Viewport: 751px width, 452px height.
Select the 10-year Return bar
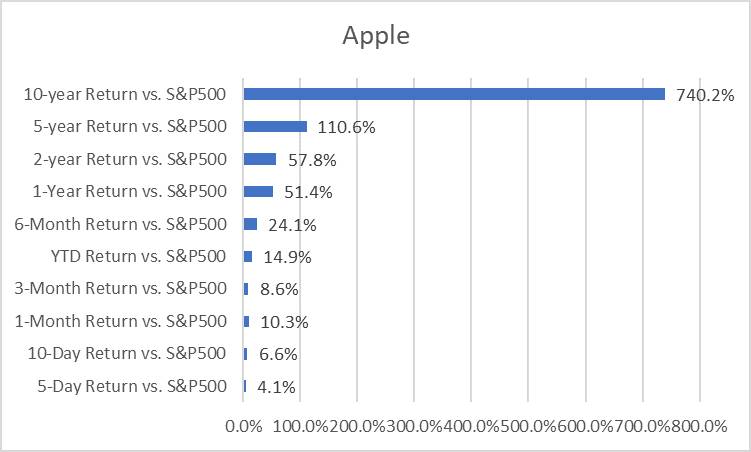454,94
